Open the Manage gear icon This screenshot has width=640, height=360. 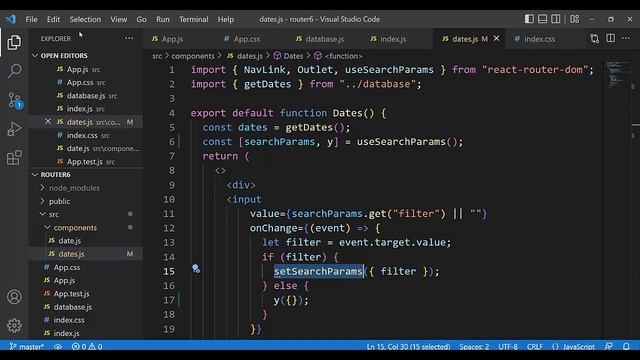click(14, 325)
